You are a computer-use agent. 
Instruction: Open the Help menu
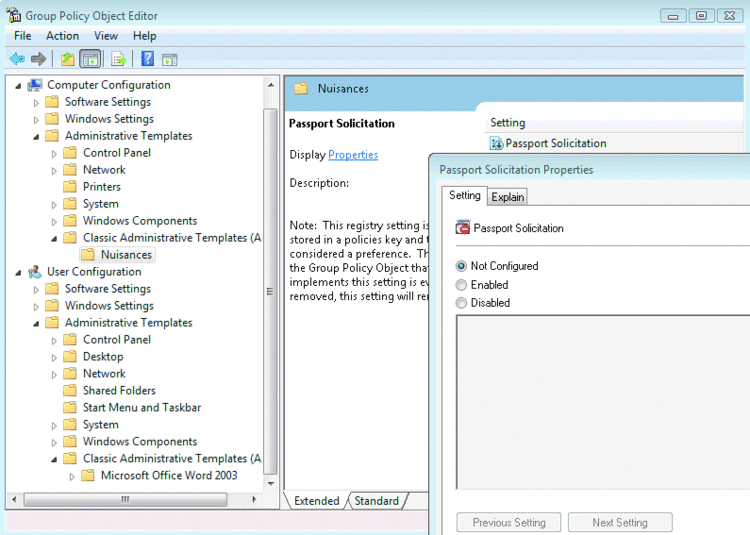[144, 36]
